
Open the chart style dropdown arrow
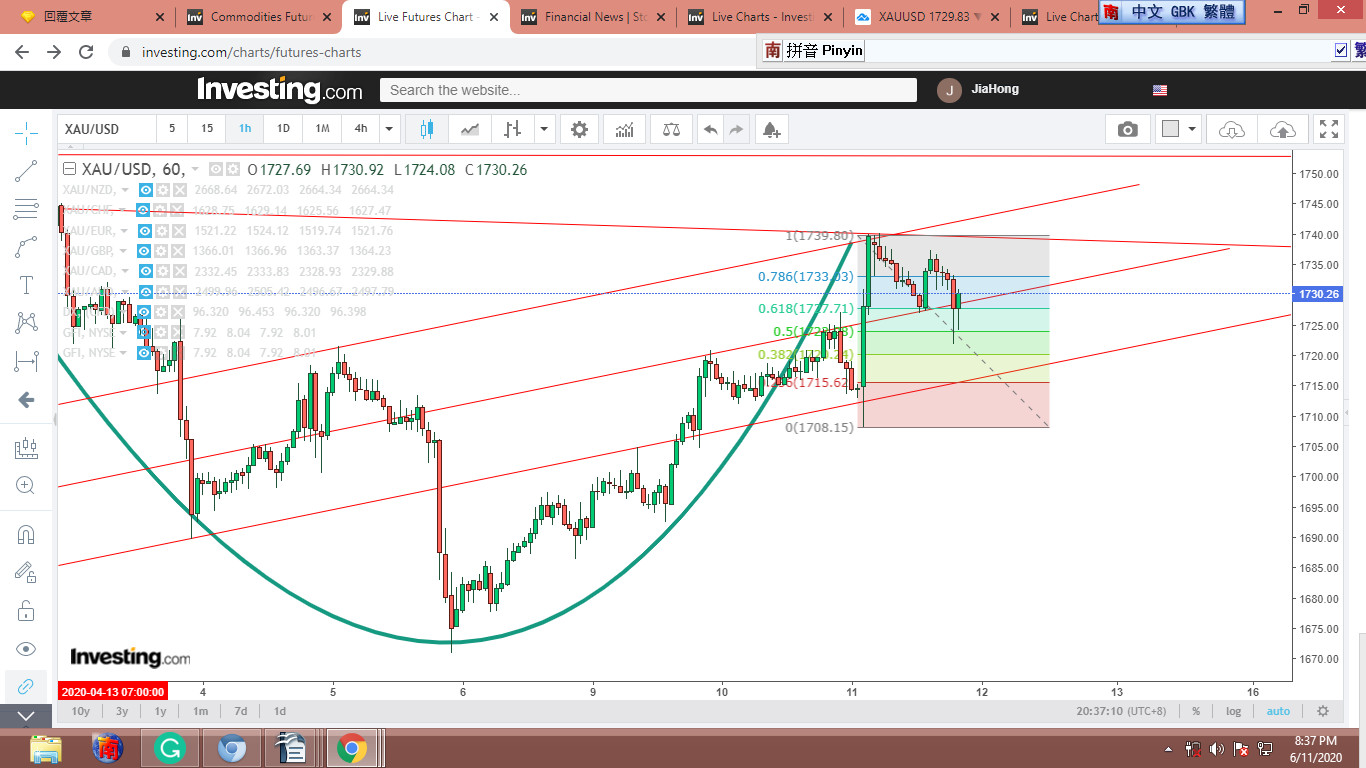(x=544, y=129)
